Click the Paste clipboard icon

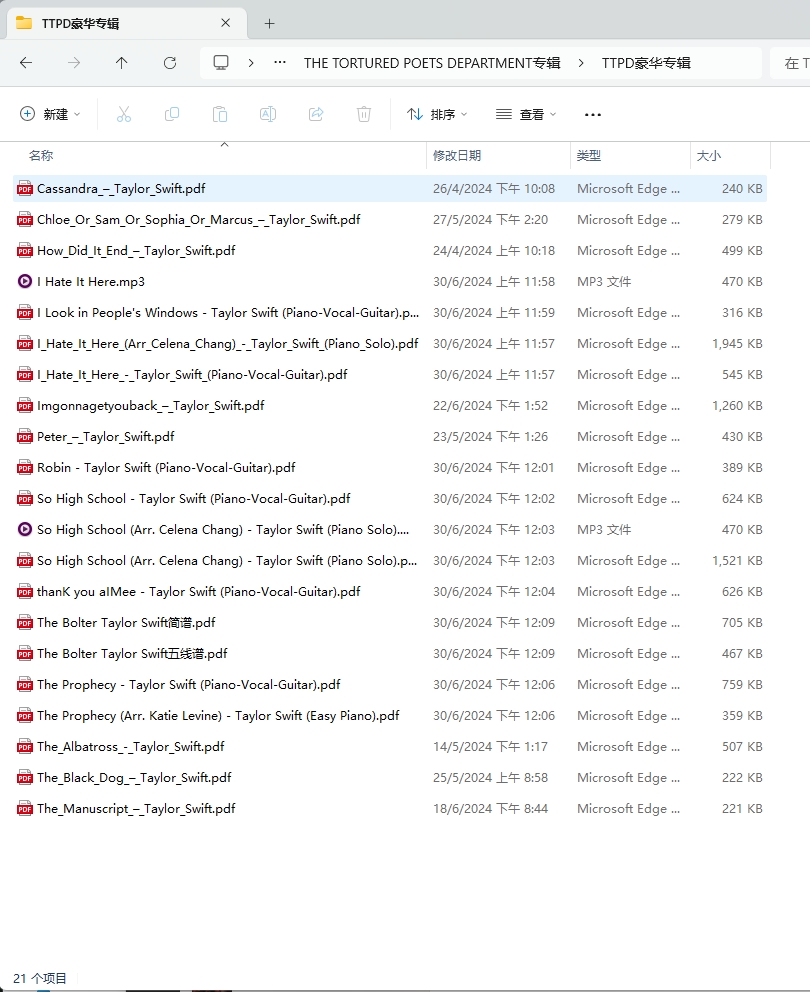[x=220, y=115]
